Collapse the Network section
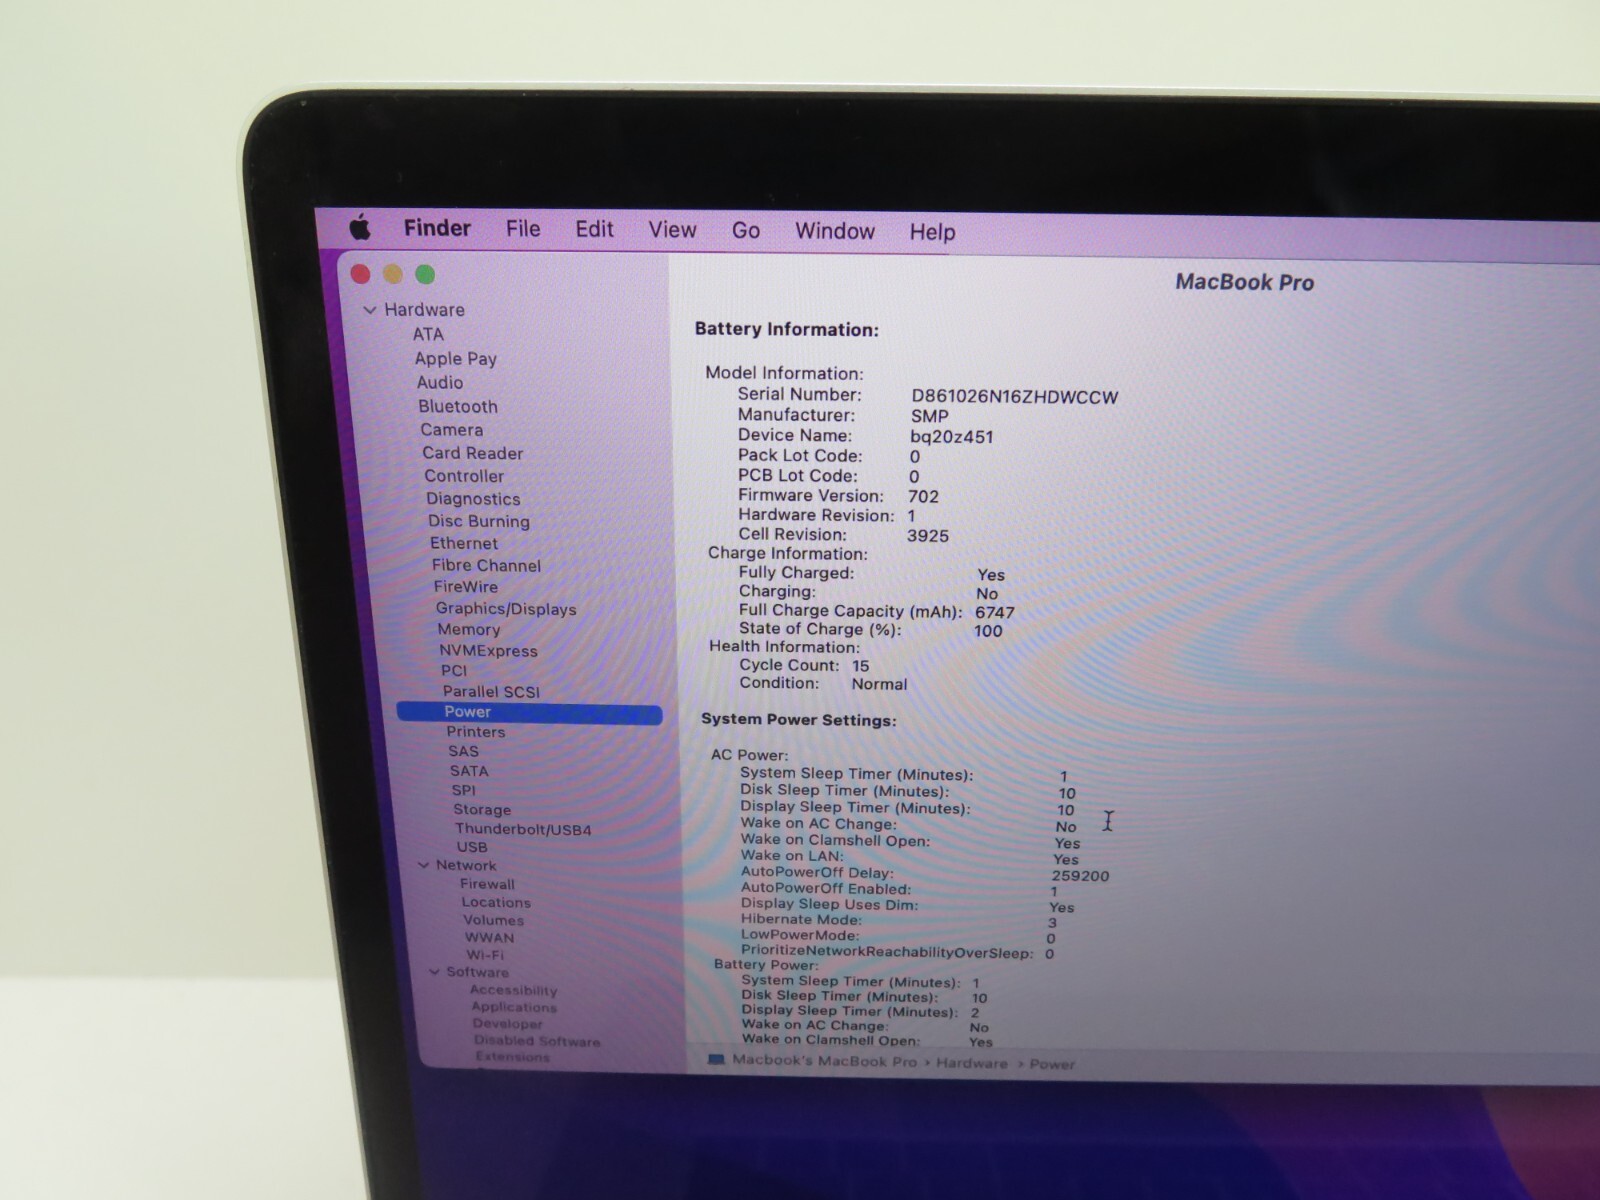1600x1200 pixels. (x=423, y=865)
